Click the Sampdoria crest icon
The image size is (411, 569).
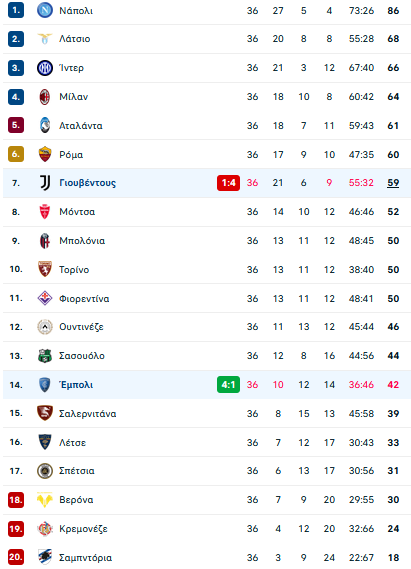(x=45, y=557)
